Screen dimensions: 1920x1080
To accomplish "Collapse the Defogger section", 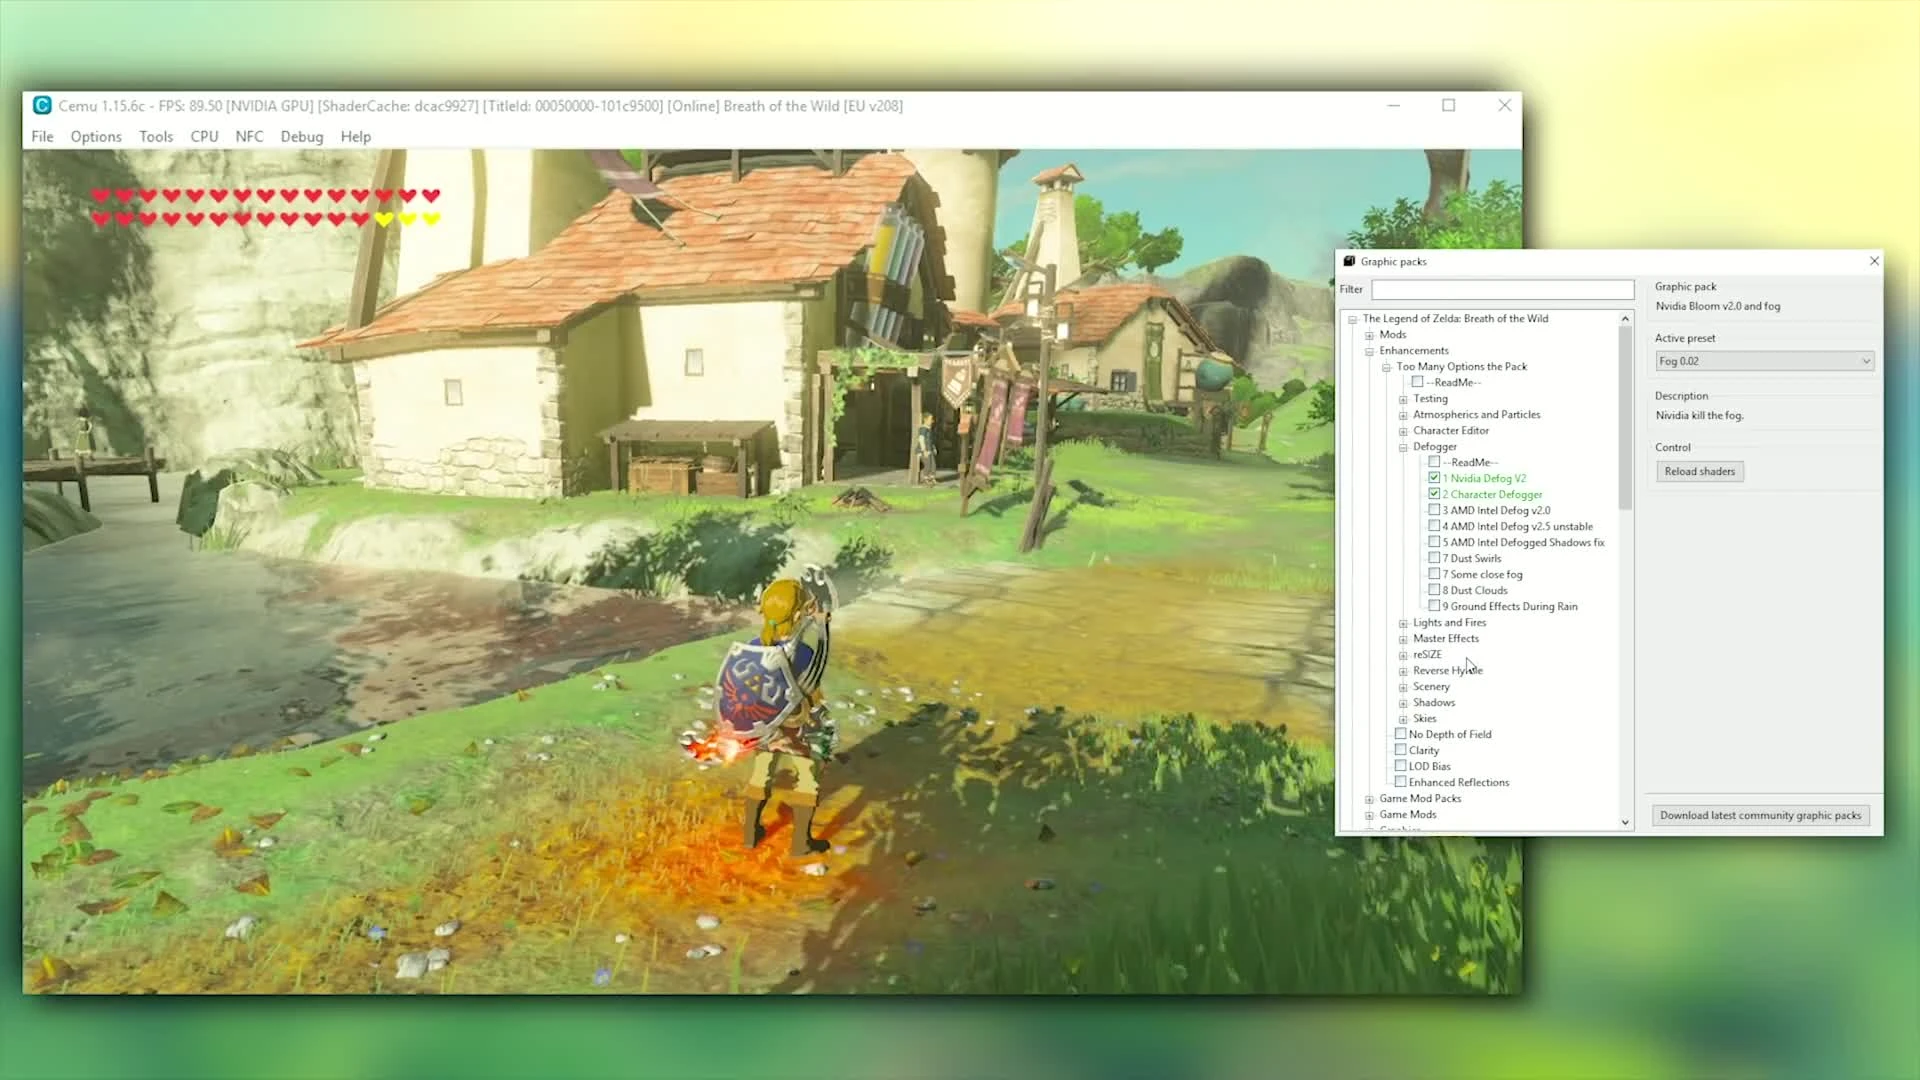I will (1403, 446).
